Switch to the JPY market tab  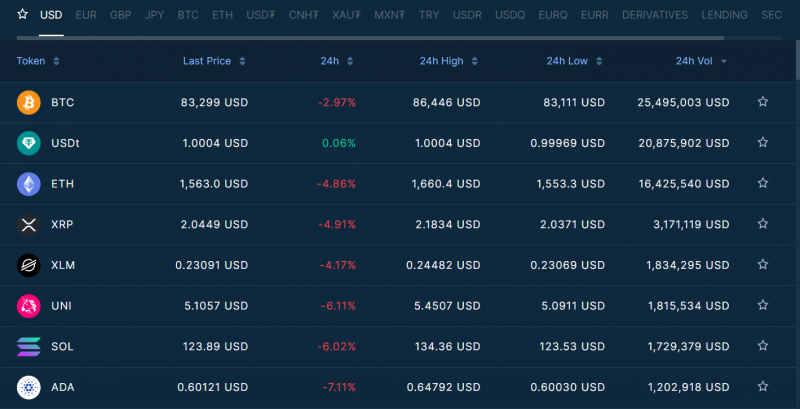[x=154, y=15]
